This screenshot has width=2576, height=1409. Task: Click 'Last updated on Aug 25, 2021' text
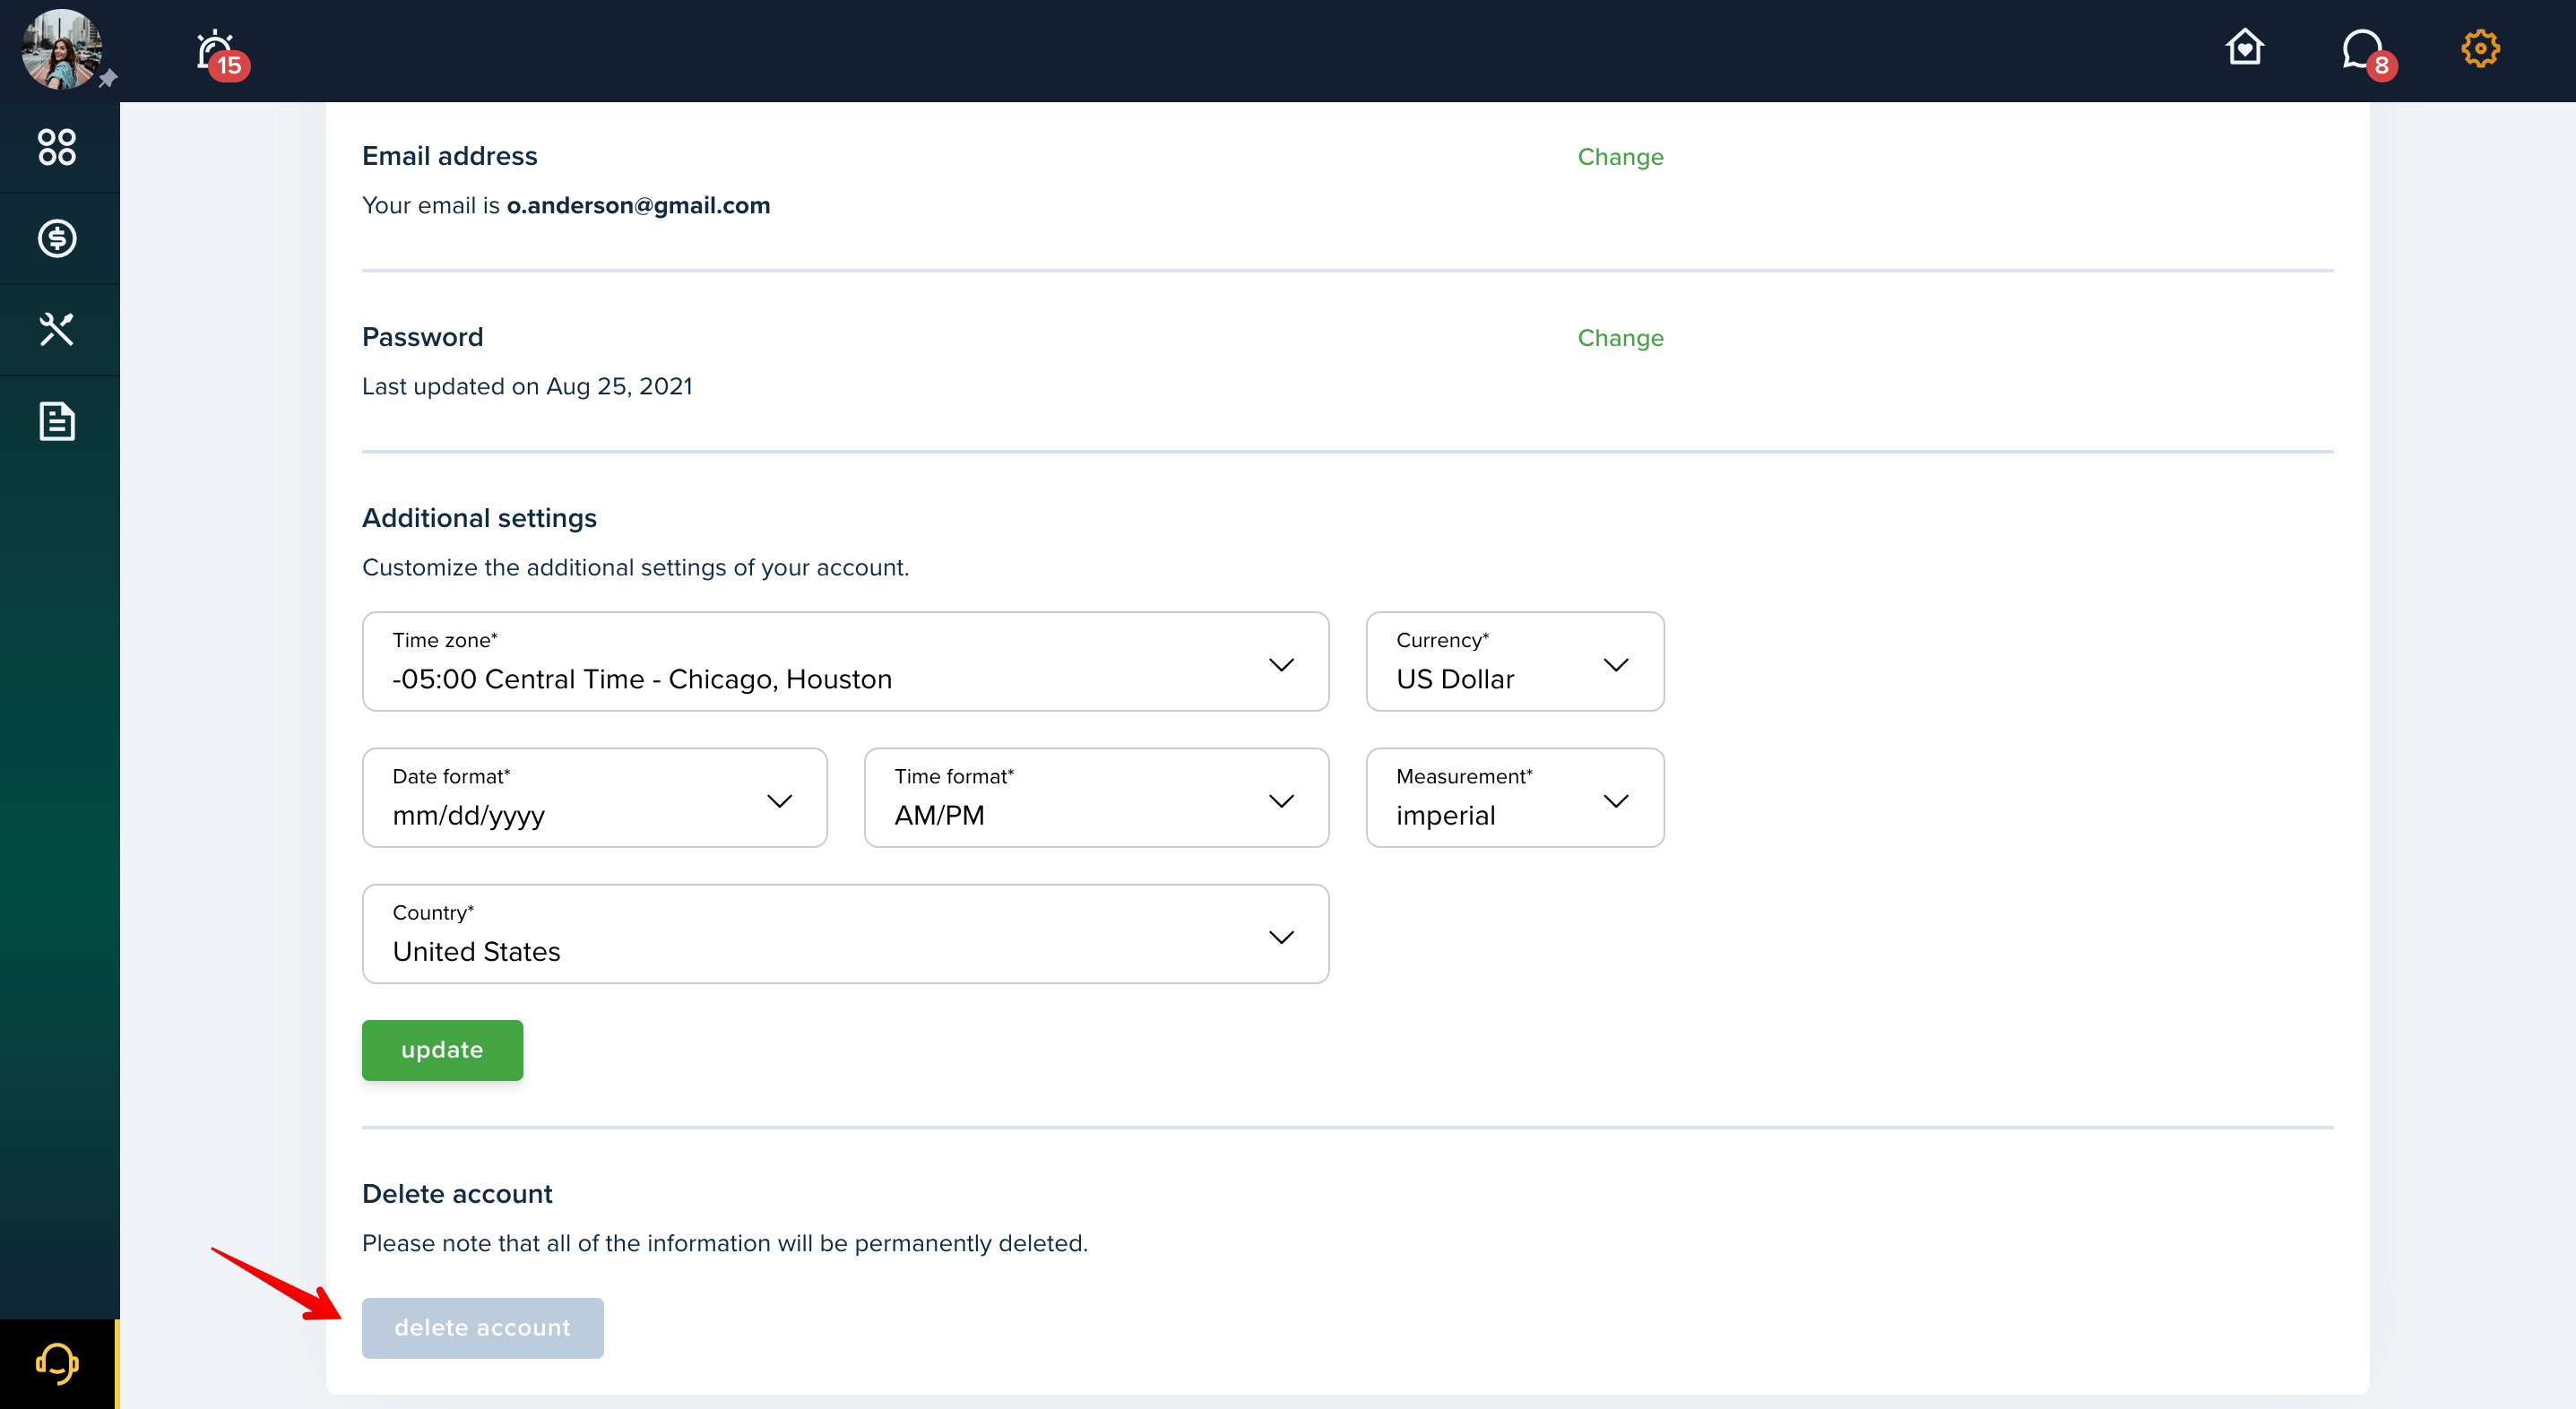click(x=527, y=386)
